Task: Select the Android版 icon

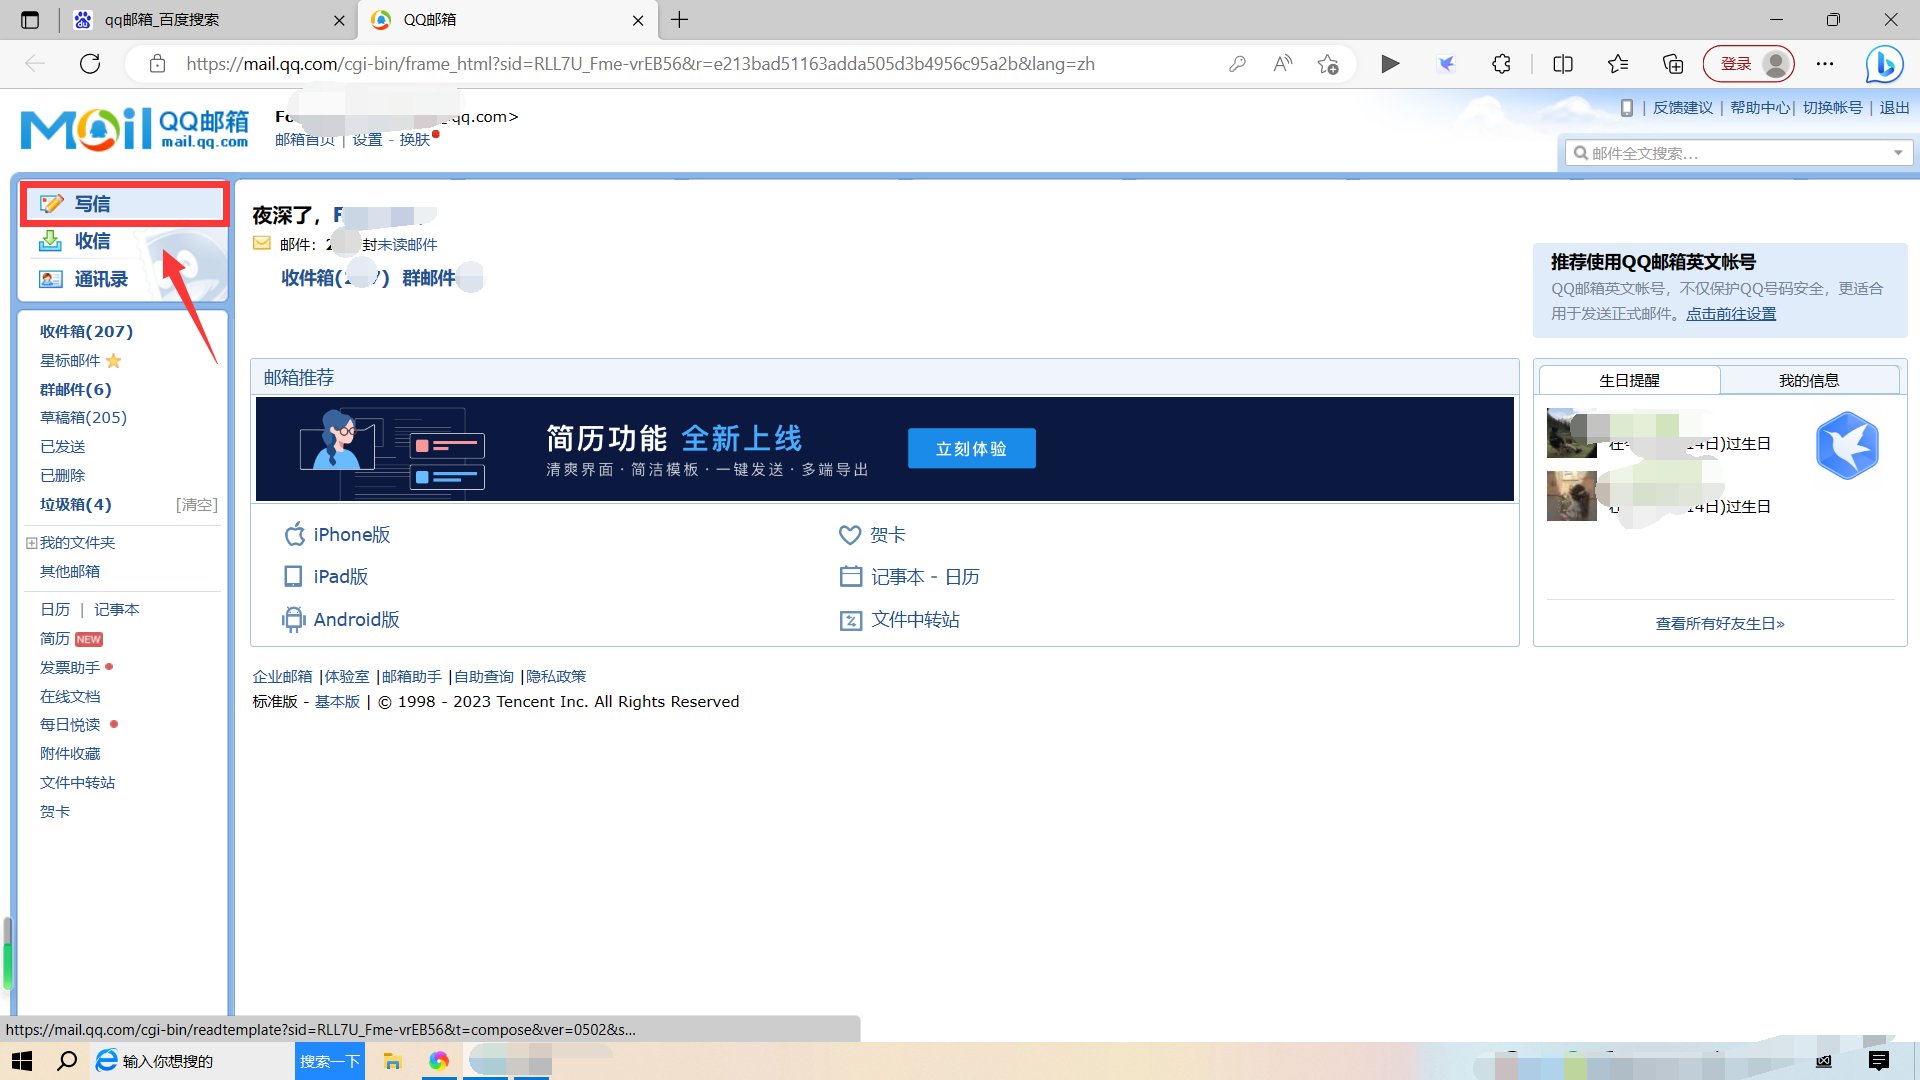Action: click(x=294, y=619)
